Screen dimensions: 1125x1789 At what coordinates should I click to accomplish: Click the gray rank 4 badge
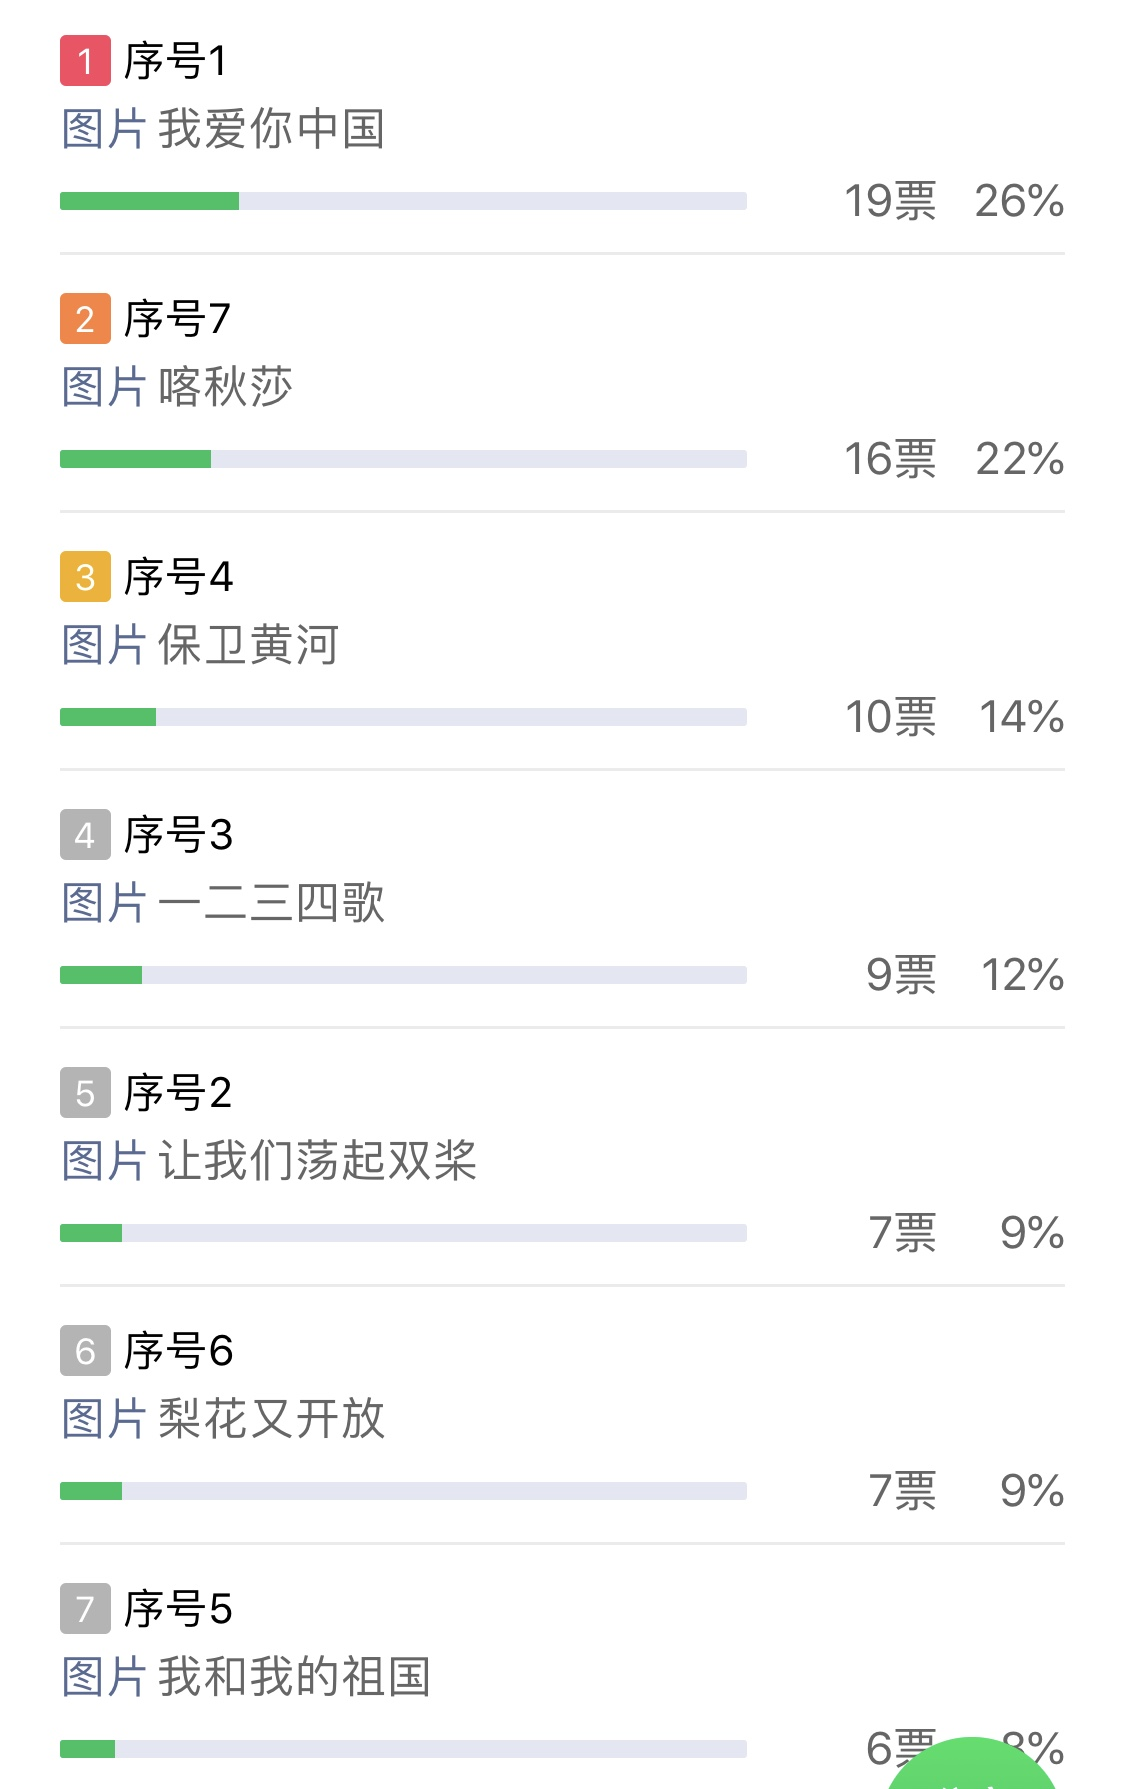pyautogui.click(x=85, y=835)
